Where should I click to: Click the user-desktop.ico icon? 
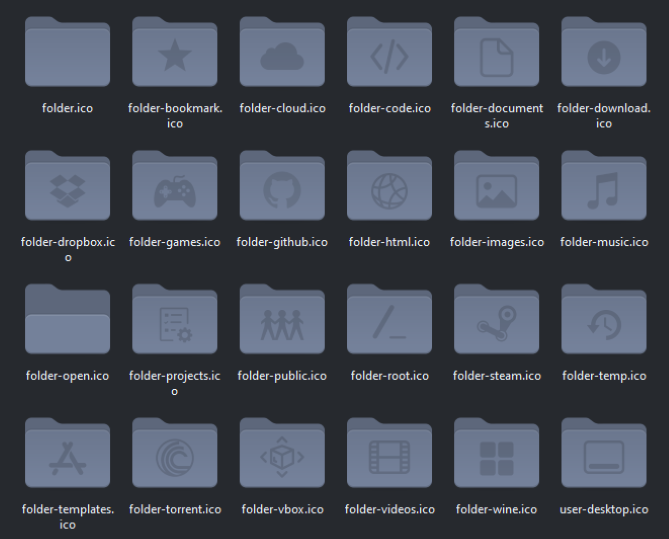603,457
